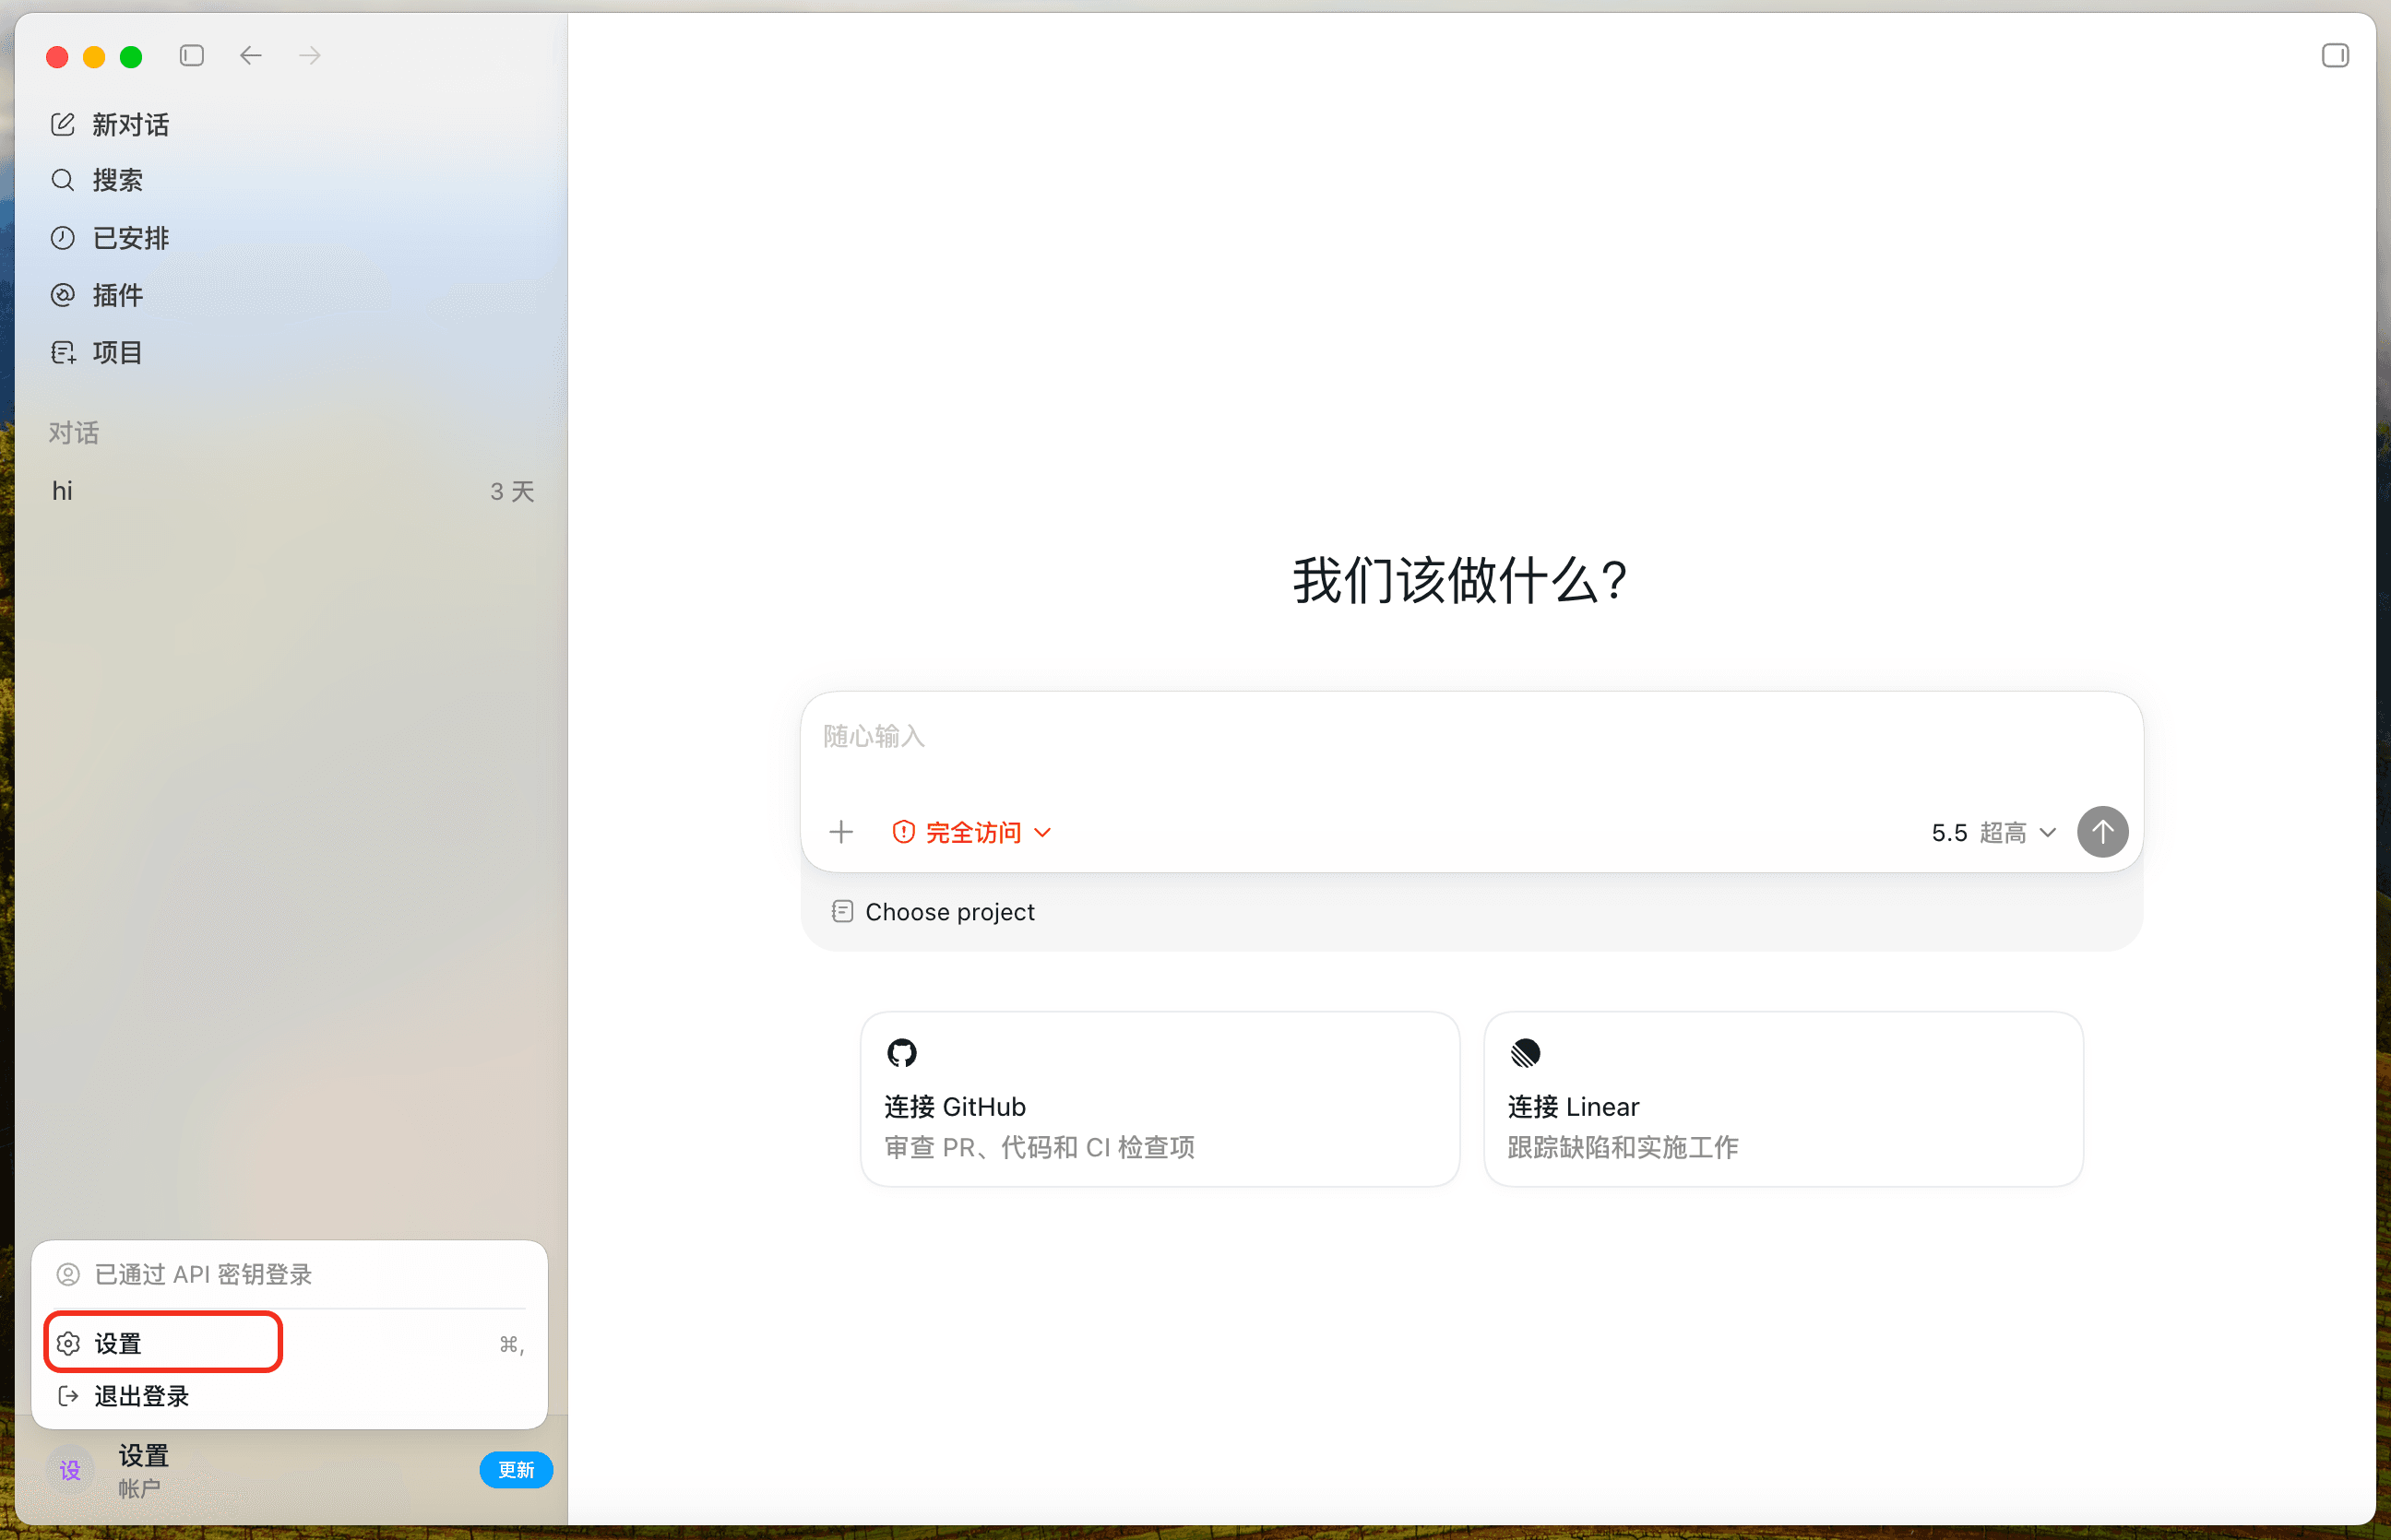This screenshot has height=1540, width=2391.
Task: Open the 插件 plugins section
Action: tap(290, 295)
